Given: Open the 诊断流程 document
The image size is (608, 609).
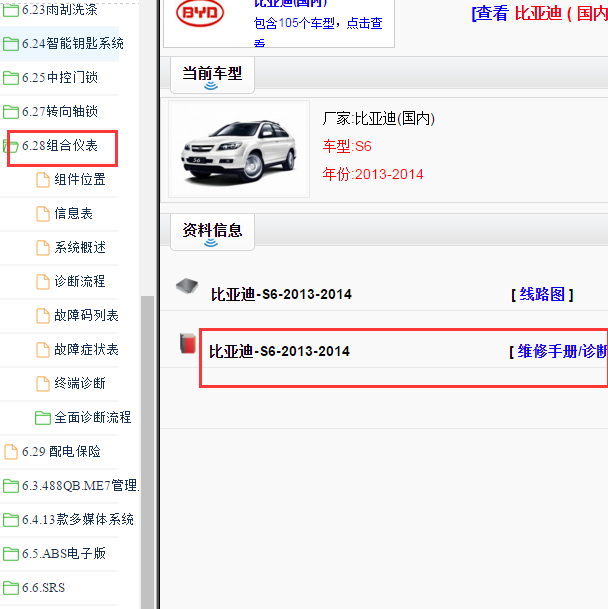Looking at the screenshot, I should pos(80,281).
